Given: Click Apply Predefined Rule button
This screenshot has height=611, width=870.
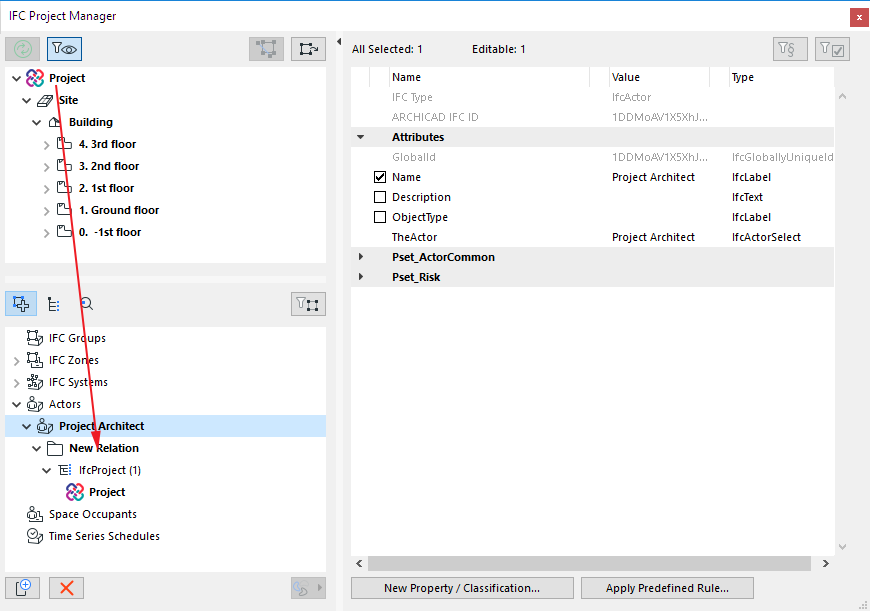Looking at the screenshot, I should tap(667, 588).
